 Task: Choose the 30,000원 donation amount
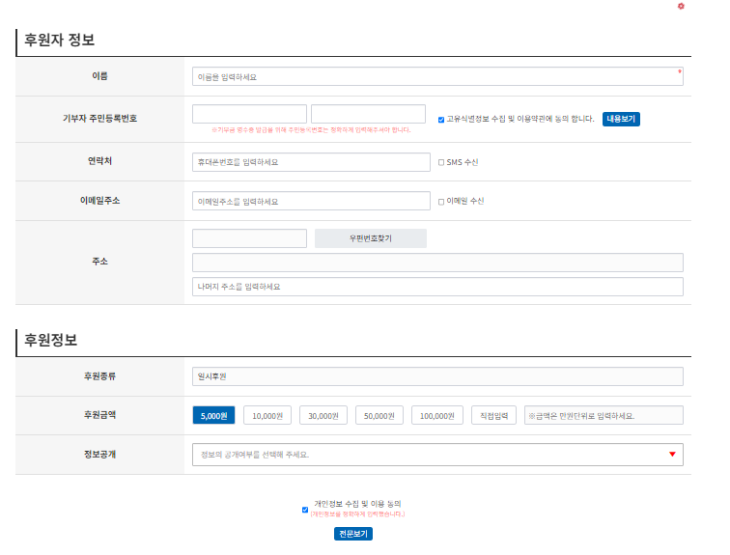tap(323, 415)
